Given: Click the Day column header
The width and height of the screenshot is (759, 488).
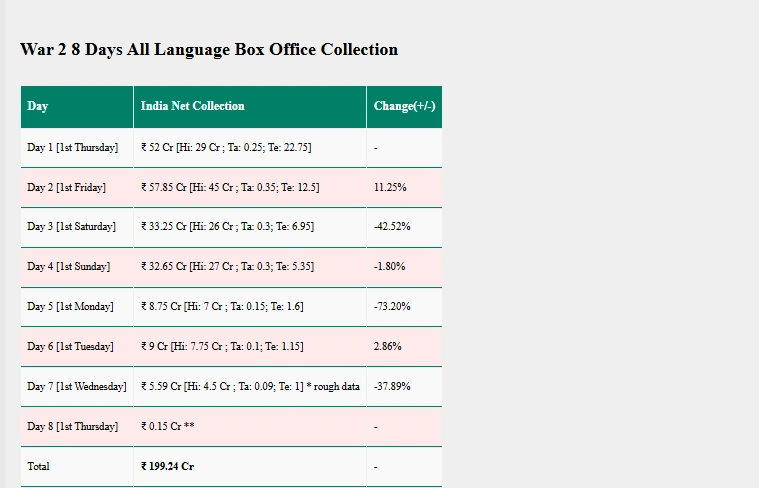Looking at the screenshot, I should (38, 106).
